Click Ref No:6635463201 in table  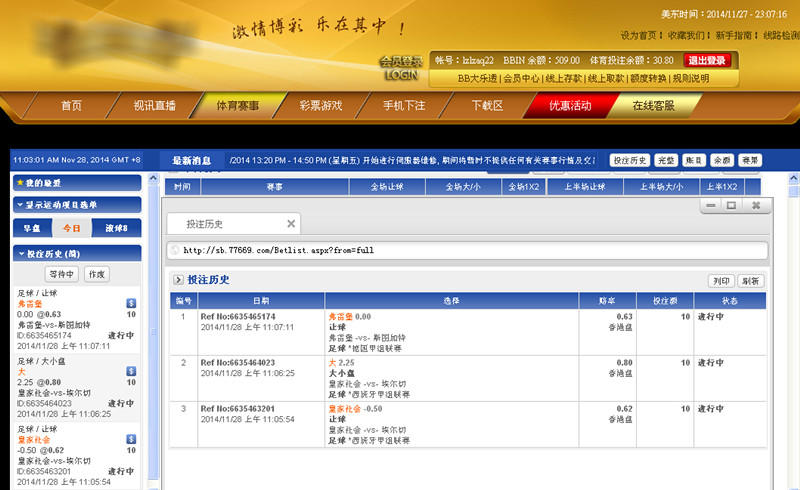[x=238, y=408]
